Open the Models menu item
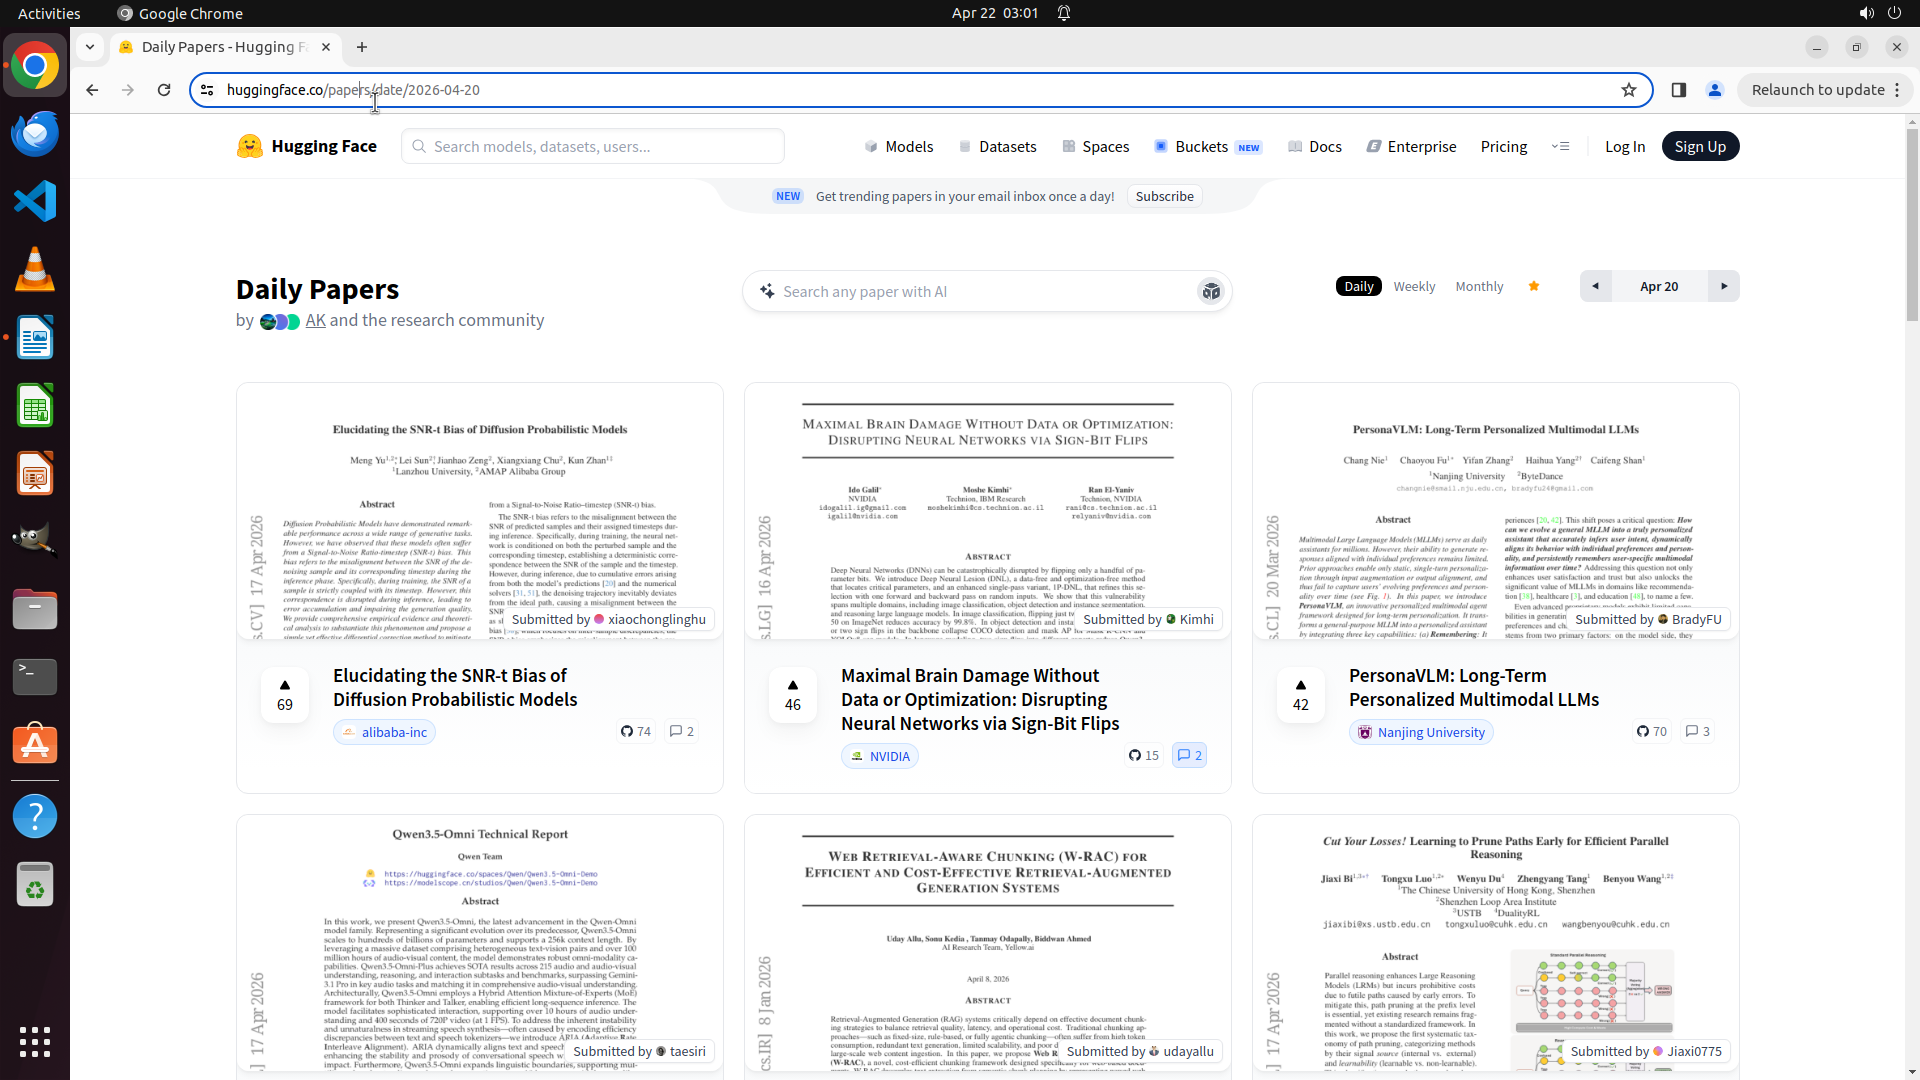 tap(899, 147)
